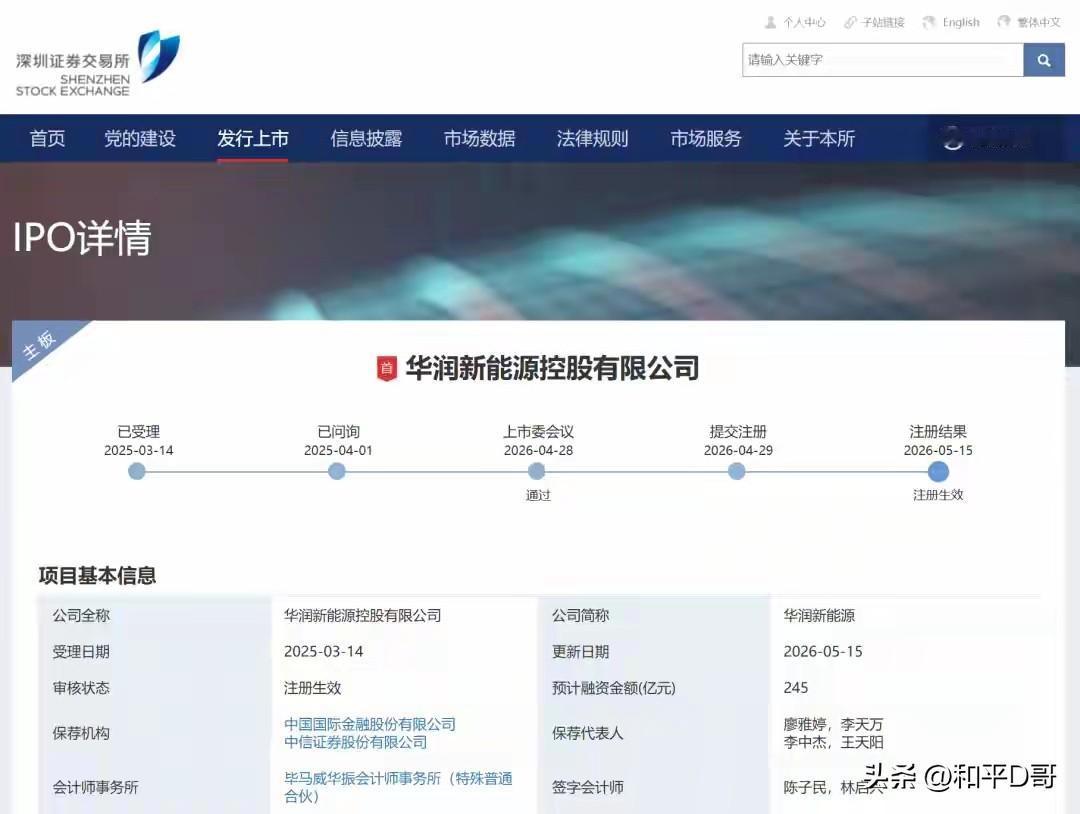
Task: Click the 2026-05-15 date under 注册结果
Action: pyautogui.click(x=938, y=450)
